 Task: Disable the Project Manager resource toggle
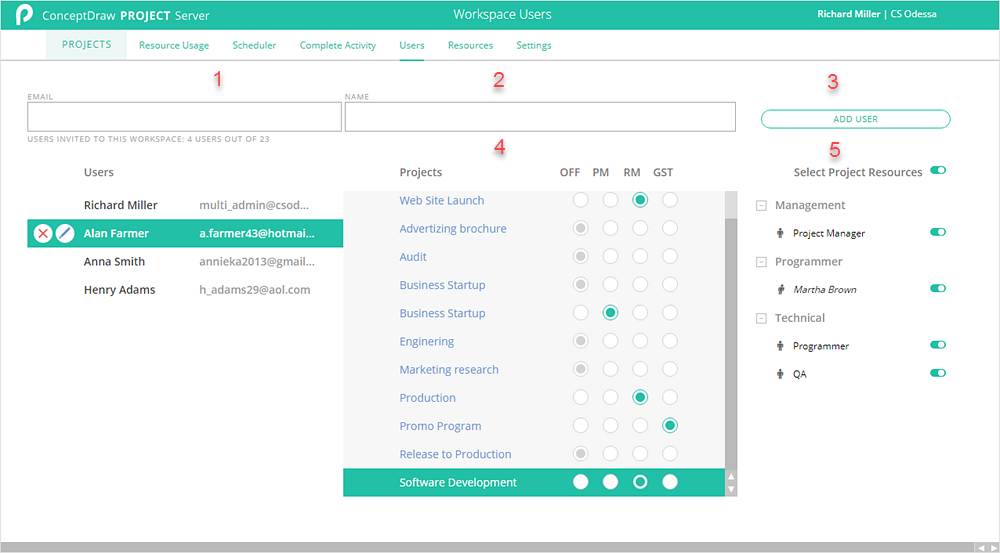938,232
